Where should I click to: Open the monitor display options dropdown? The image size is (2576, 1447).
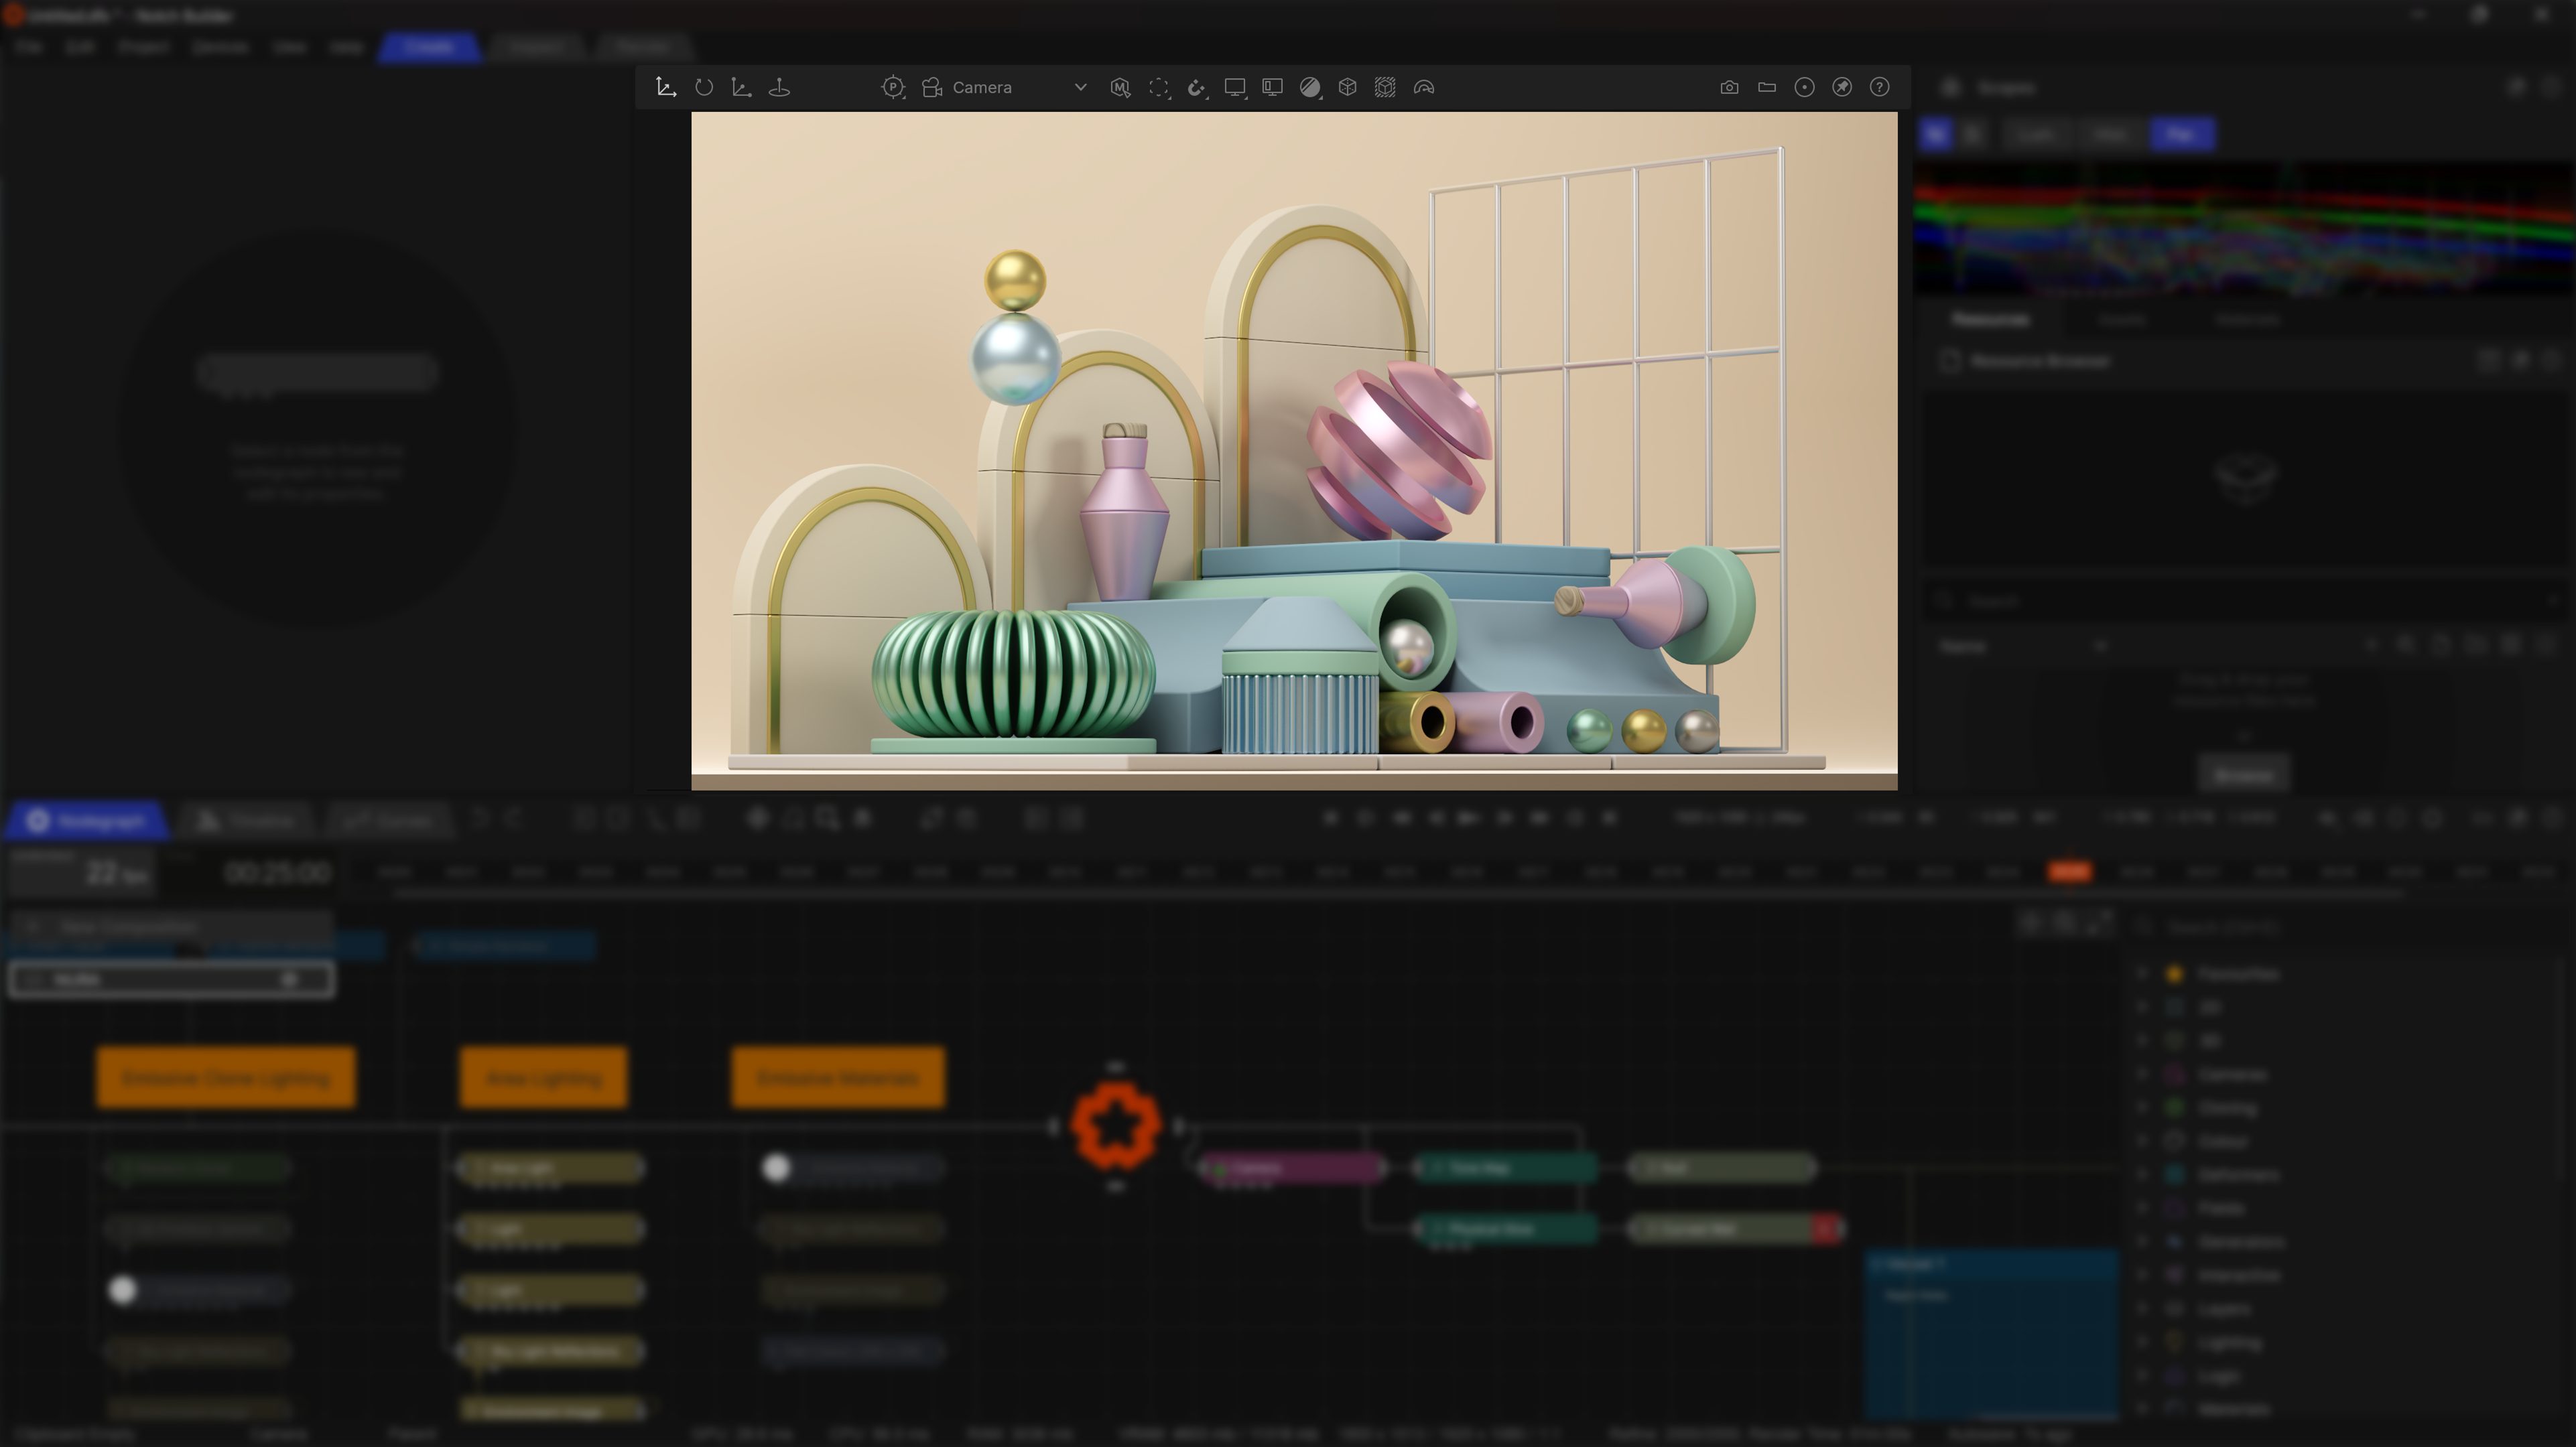(1235, 88)
